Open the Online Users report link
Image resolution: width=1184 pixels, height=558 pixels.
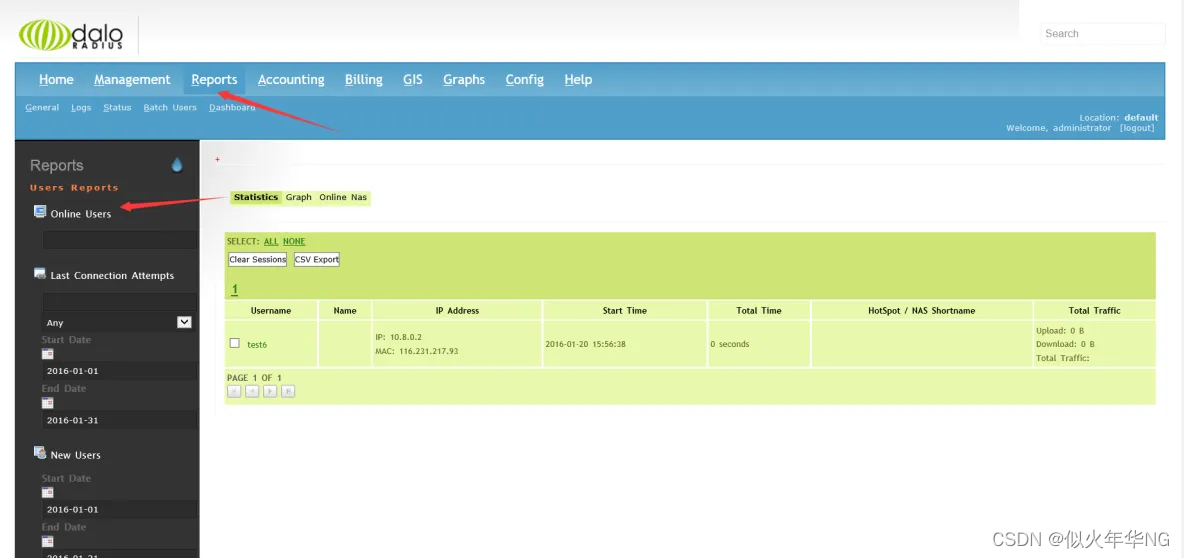pyautogui.click(x=81, y=214)
